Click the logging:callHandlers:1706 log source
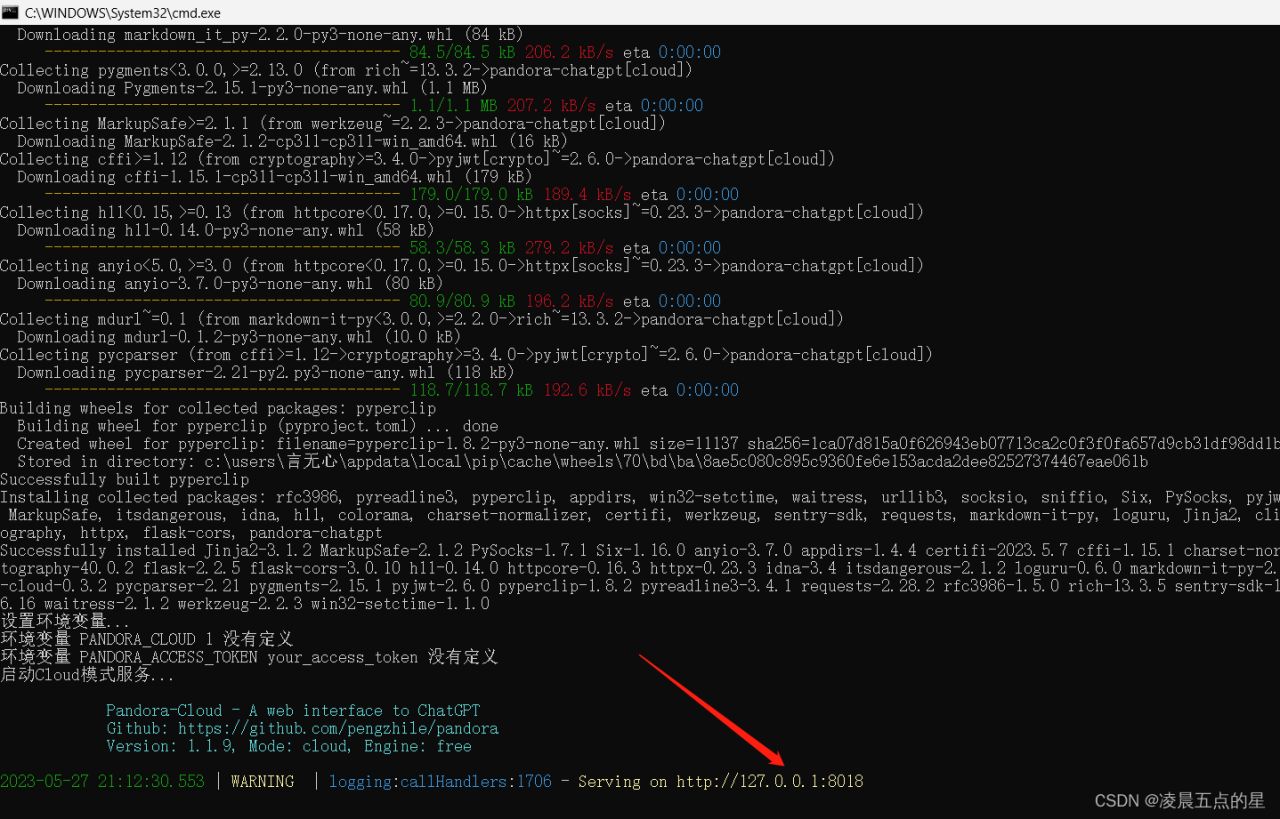This screenshot has height=819, width=1280. (x=440, y=781)
